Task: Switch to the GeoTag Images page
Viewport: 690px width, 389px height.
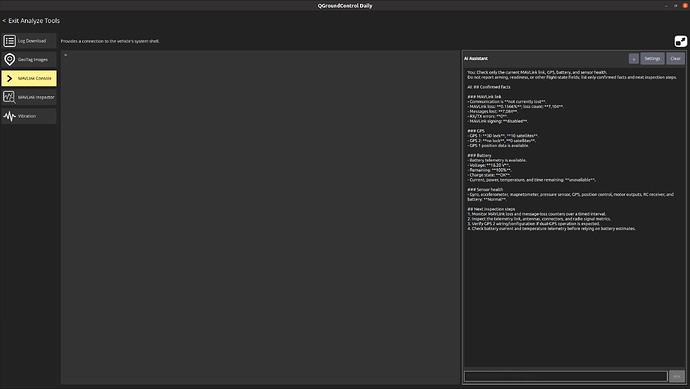Action: 29,59
